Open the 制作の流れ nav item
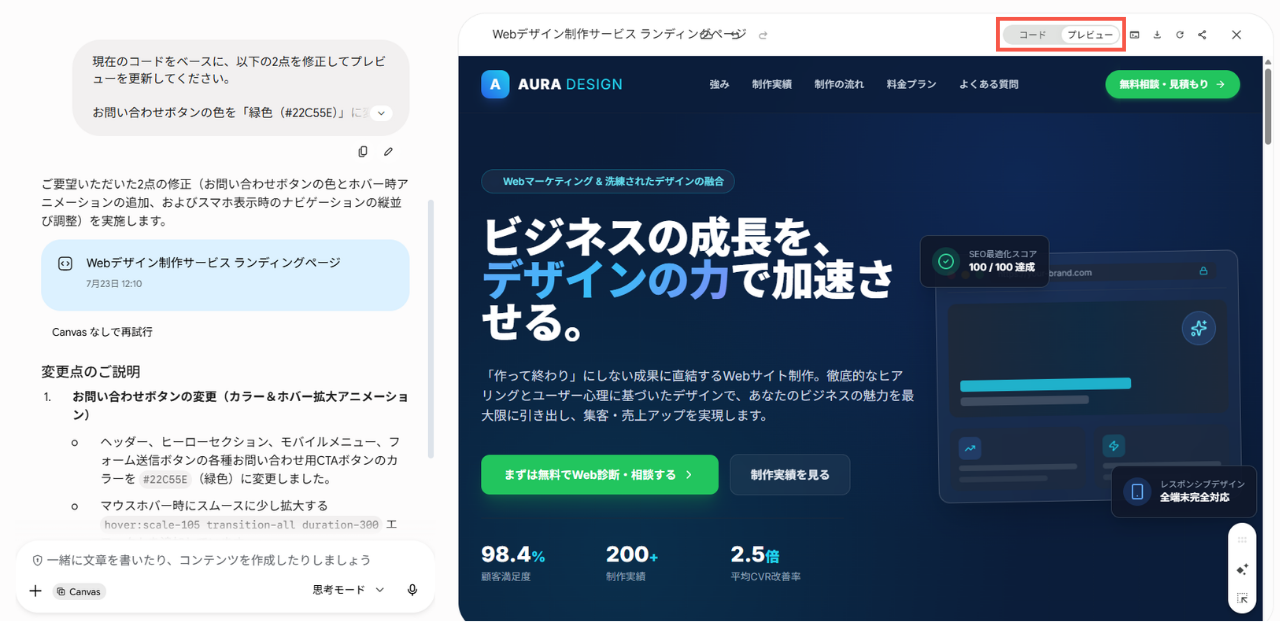This screenshot has width=1280, height=622. pos(839,85)
